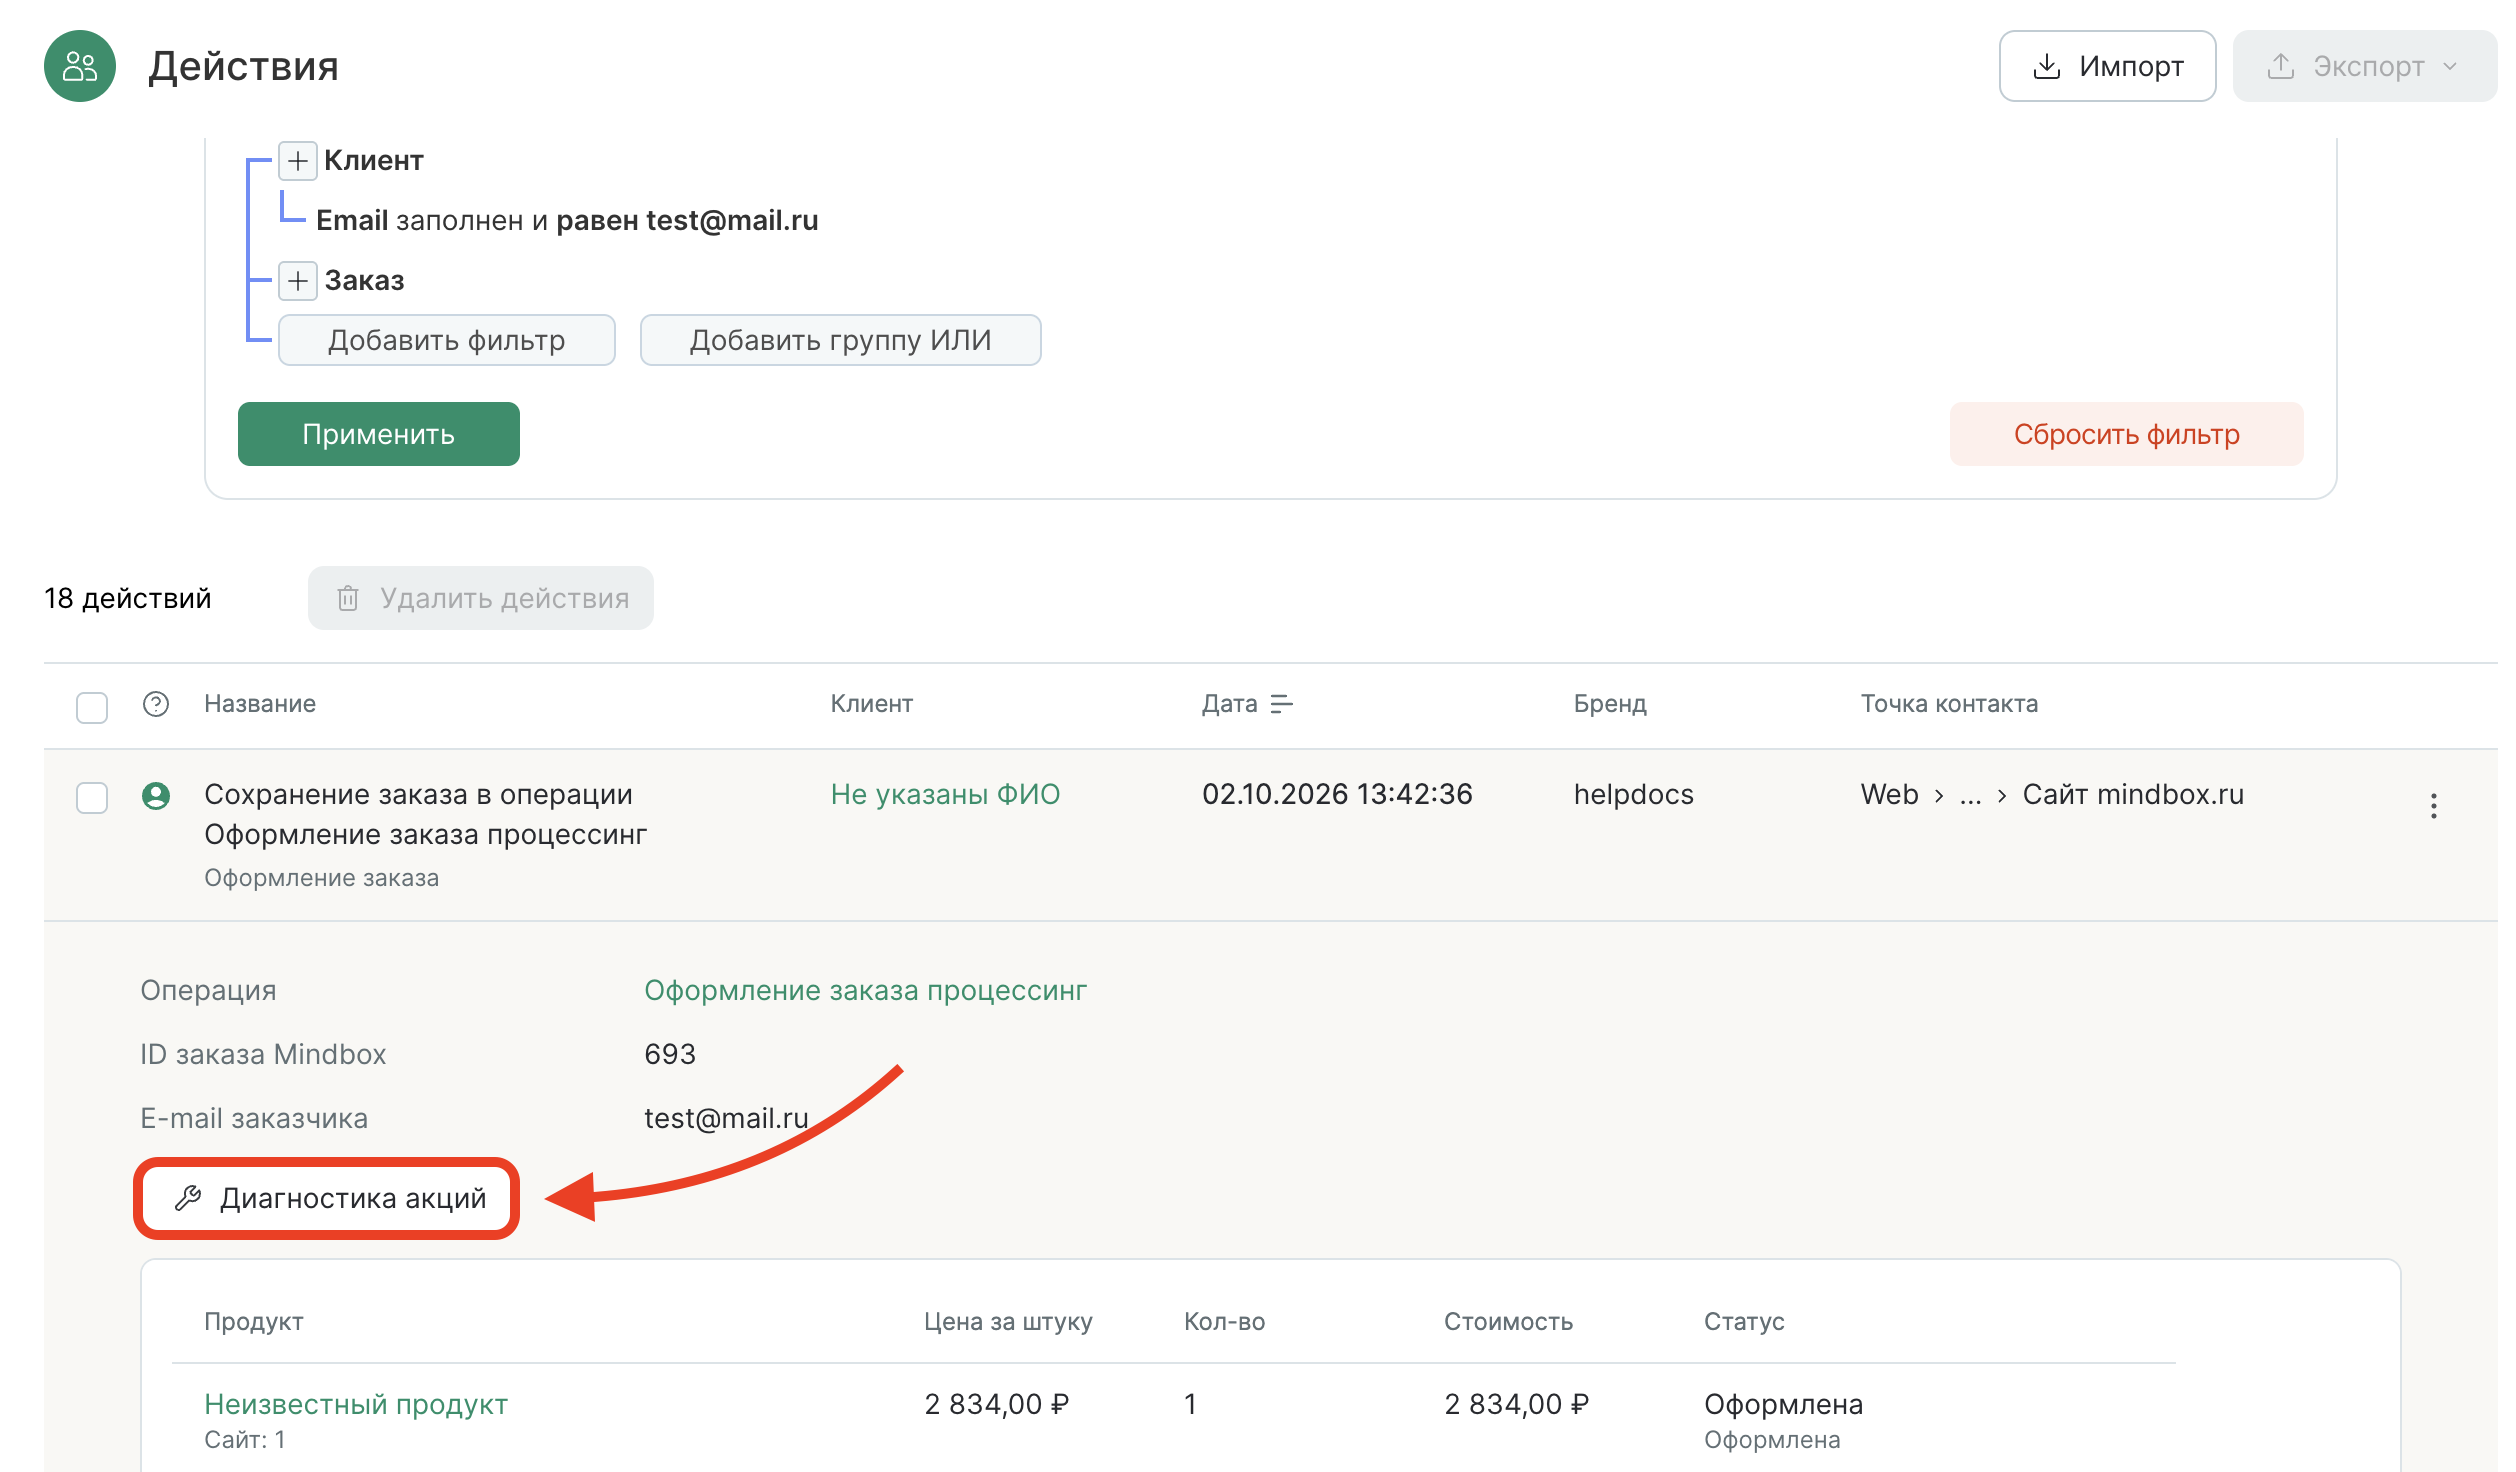Open the three-dot menu for the order row
2516x1472 pixels.
pos(2433,806)
